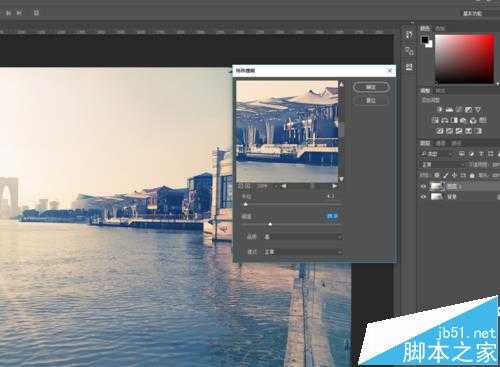Hide the top layer with eye icon
Screen dimensions: 500x367
tap(423, 186)
